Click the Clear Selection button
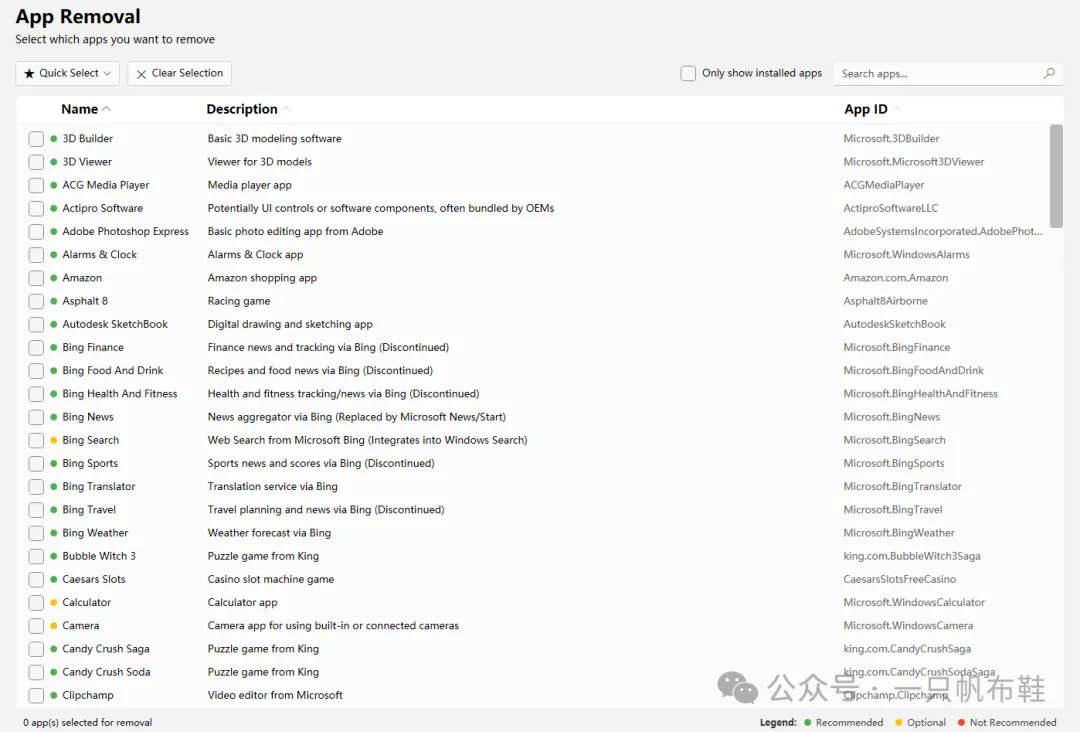The height and width of the screenshot is (732, 1080). click(x=179, y=73)
